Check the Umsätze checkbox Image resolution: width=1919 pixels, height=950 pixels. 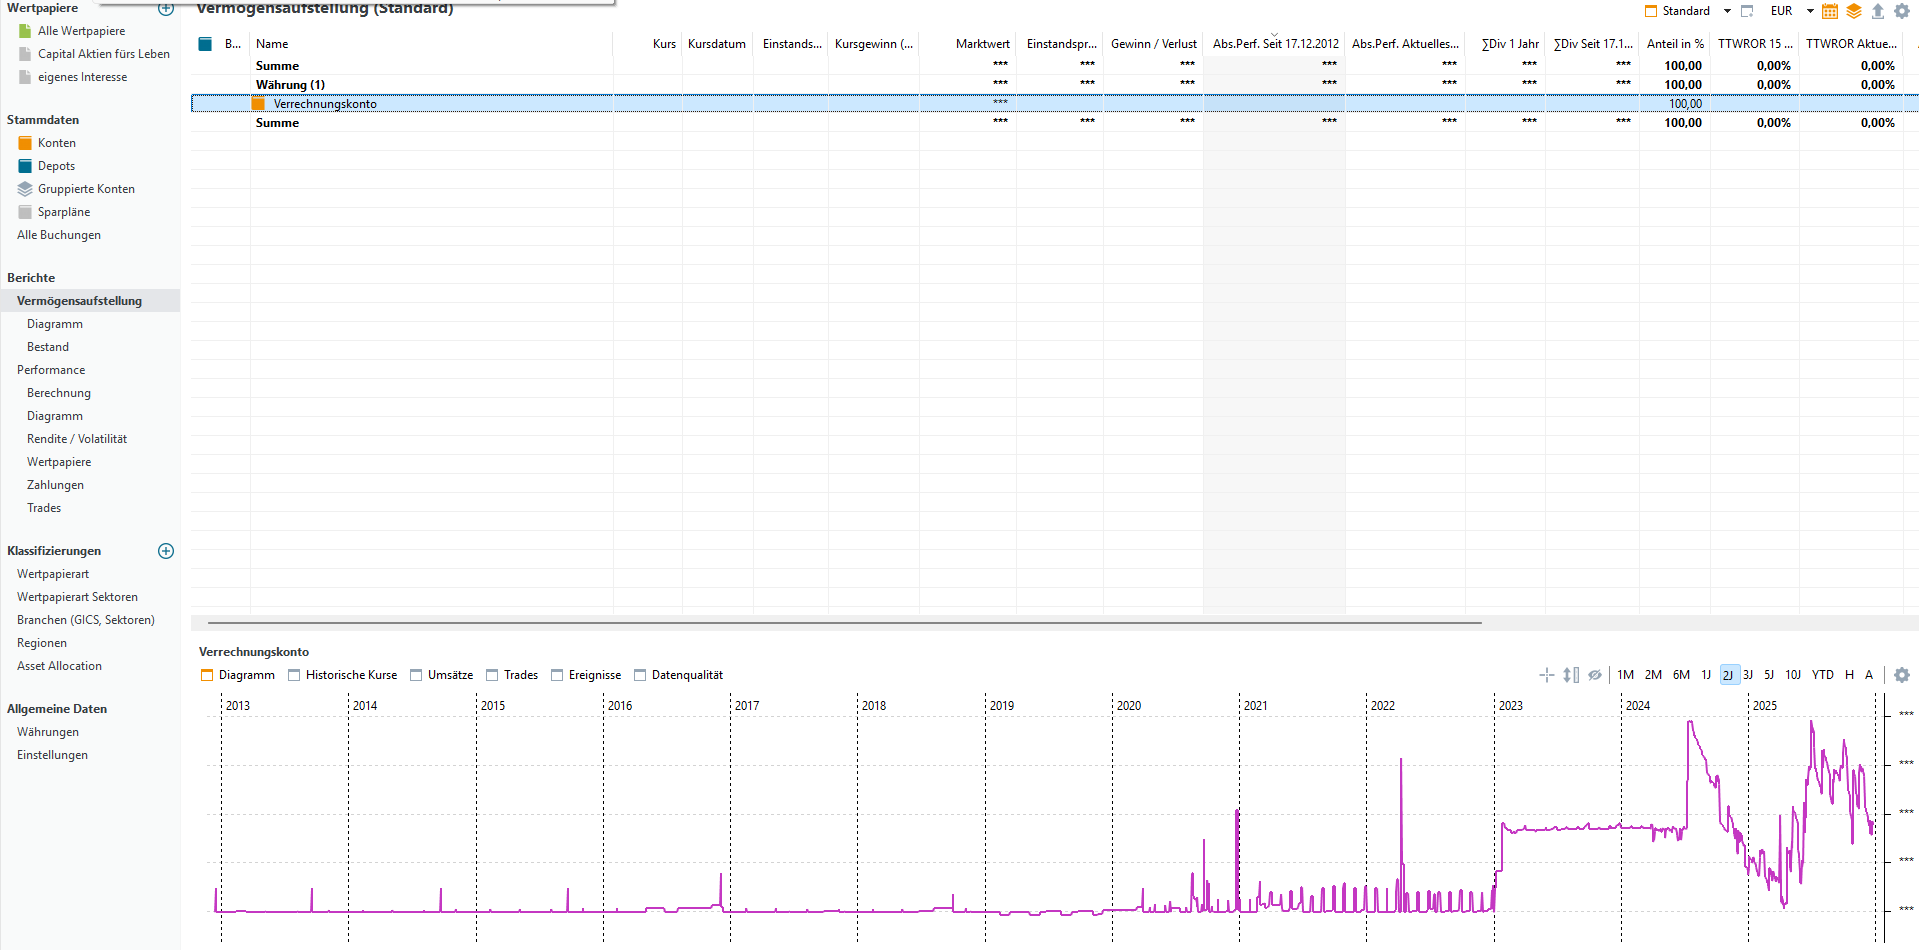click(416, 675)
